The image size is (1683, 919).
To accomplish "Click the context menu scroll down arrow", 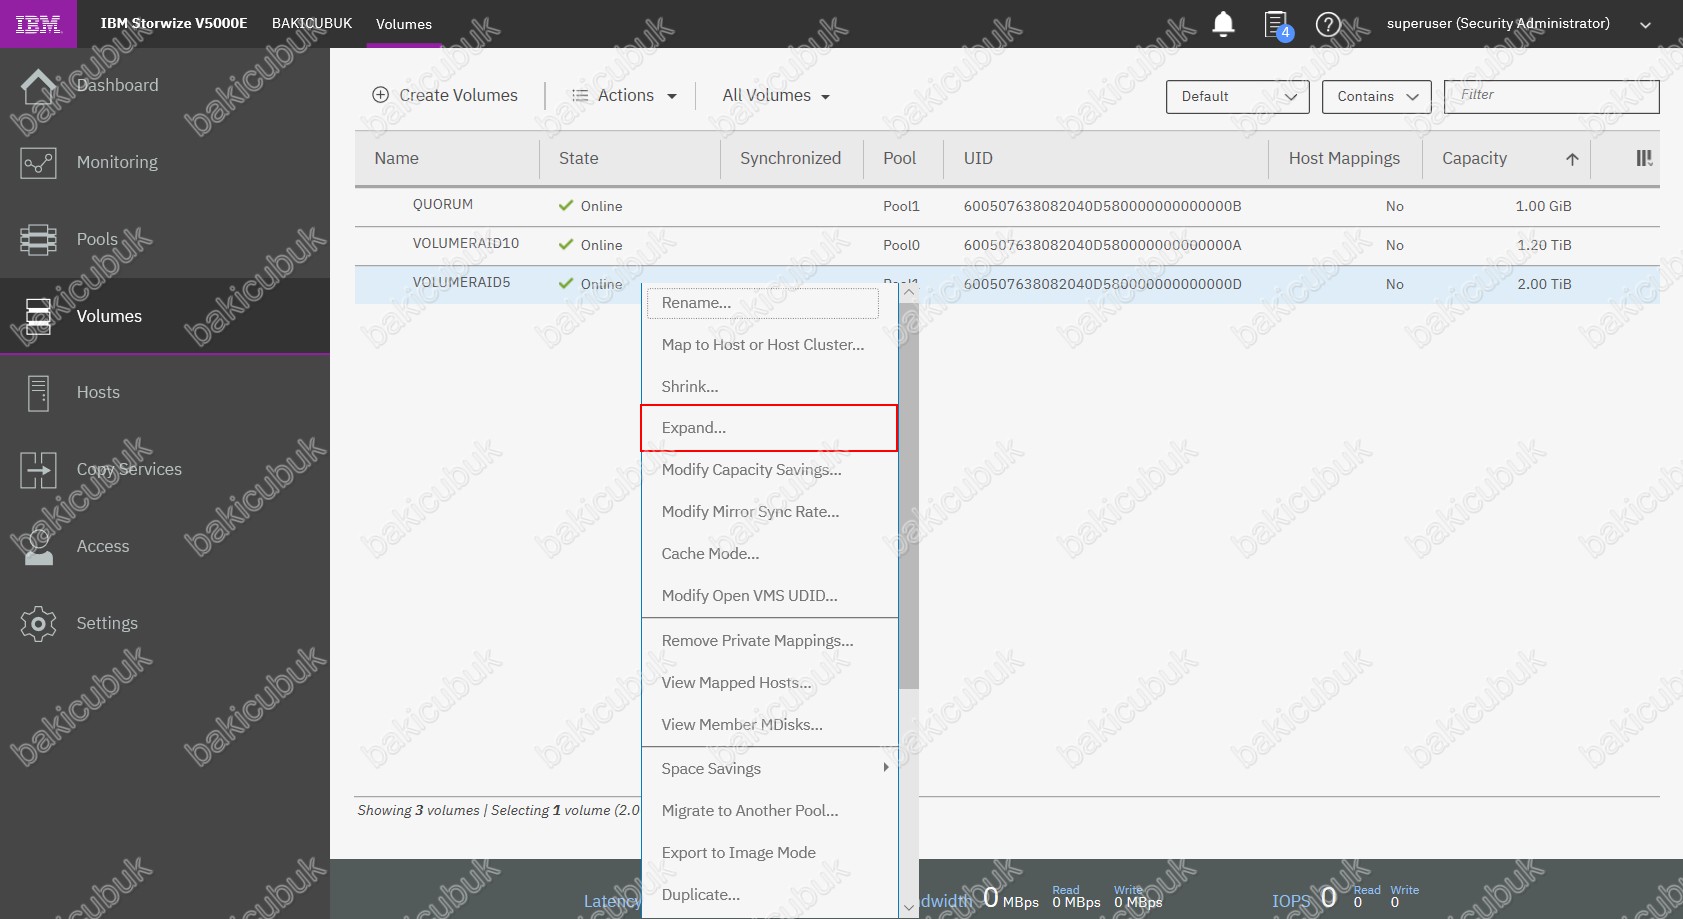I will click(x=908, y=907).
